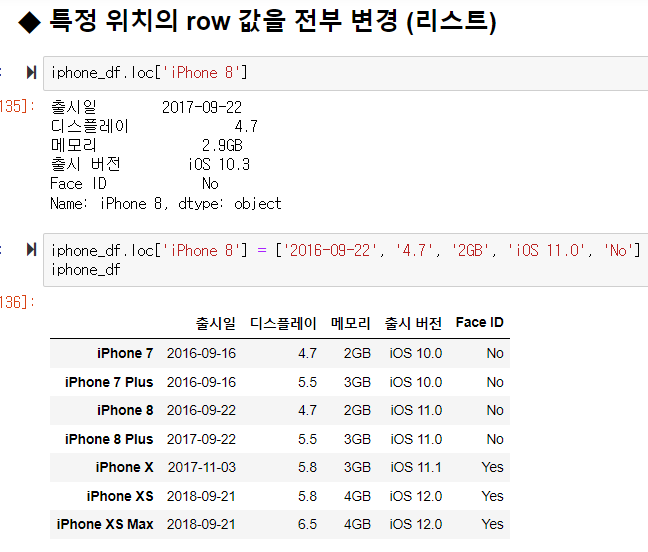Viewport: 648px width, 552px height.
Task: Click the 메모리 column header
Action: tap(350, 323)
